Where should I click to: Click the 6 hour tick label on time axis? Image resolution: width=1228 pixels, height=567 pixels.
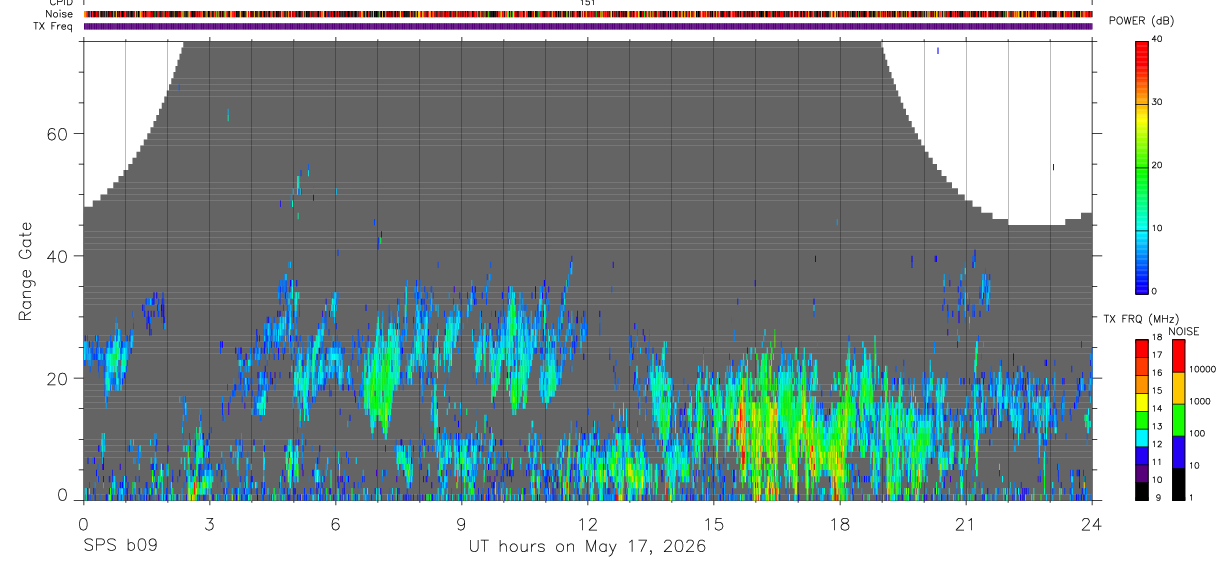pos(335,524)
